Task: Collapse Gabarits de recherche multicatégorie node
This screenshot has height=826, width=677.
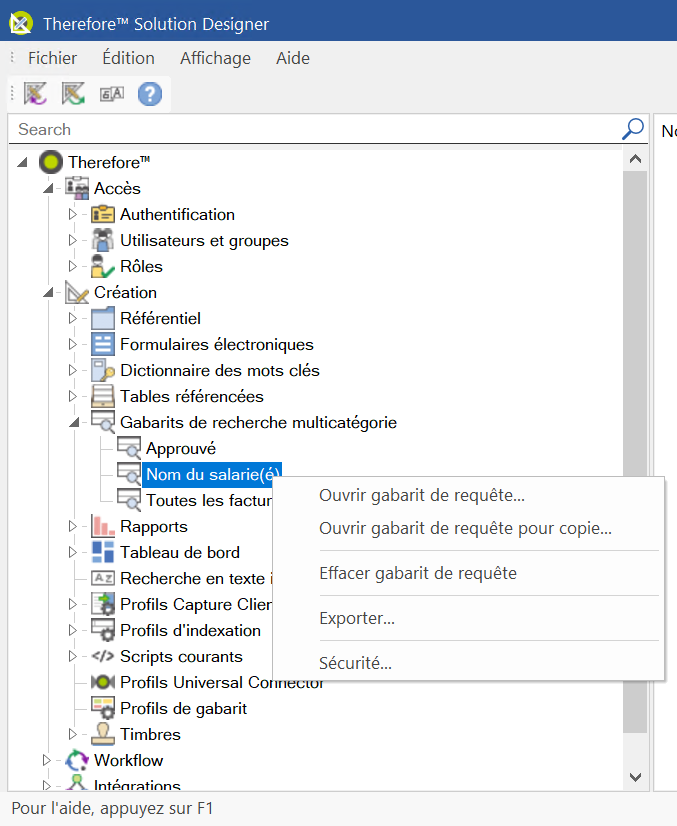Action: tap(73, 423)
